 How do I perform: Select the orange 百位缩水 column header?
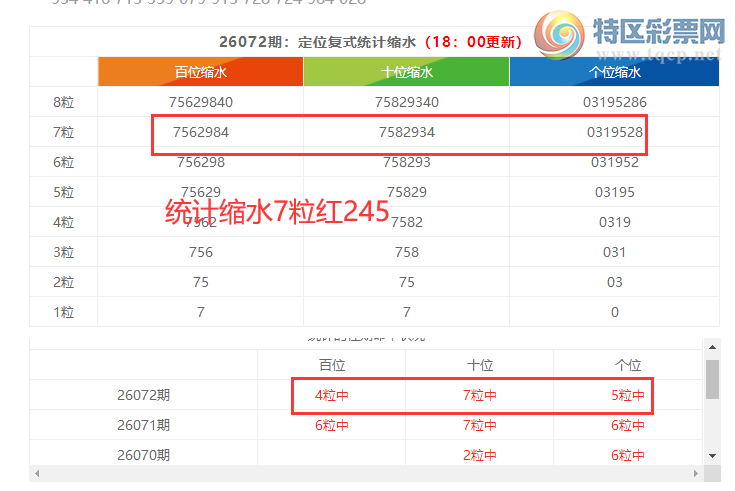tap(200, 72)
